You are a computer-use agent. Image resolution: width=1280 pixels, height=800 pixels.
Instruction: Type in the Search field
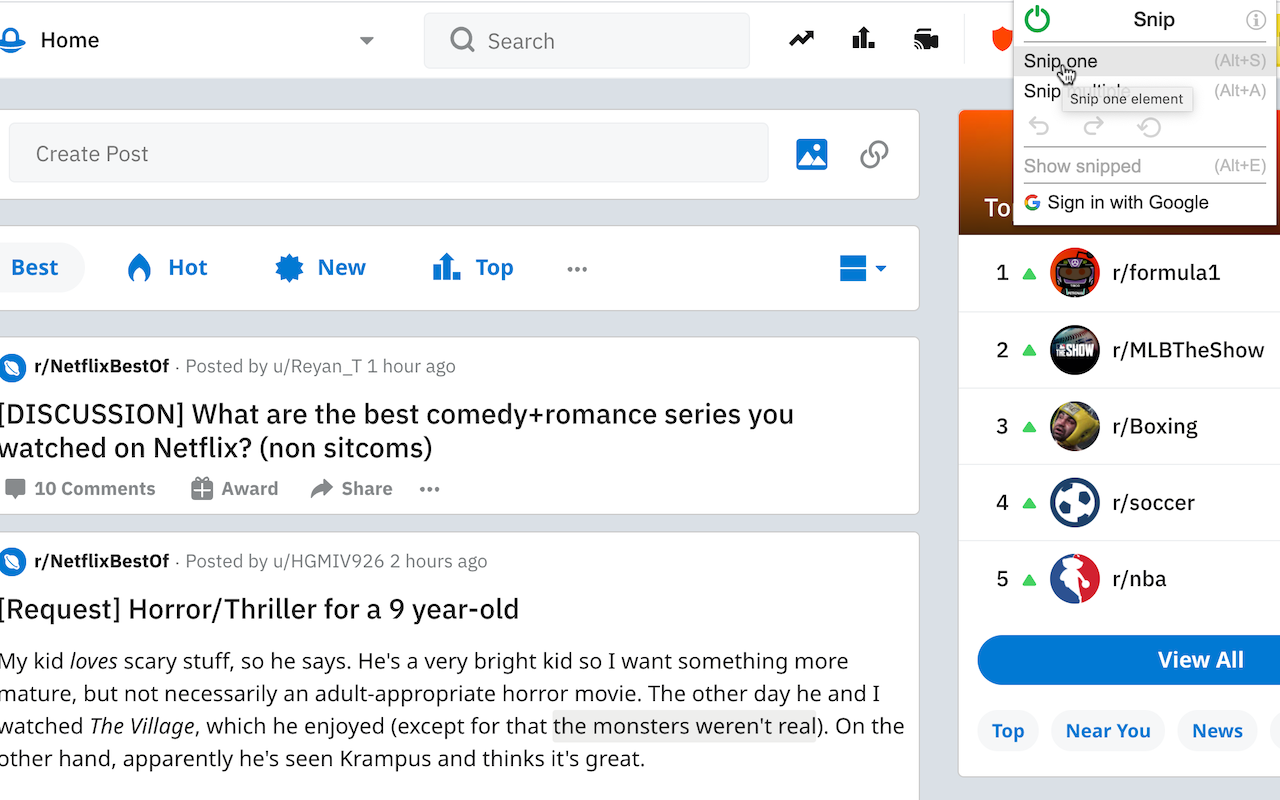tap(600, 41)
